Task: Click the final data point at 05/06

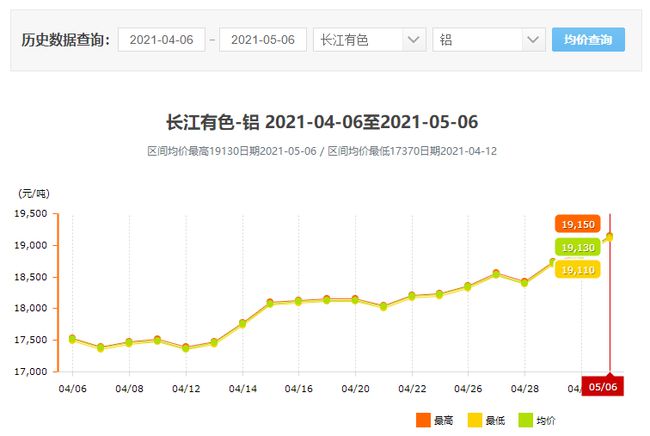Action: tap(609, 237)
